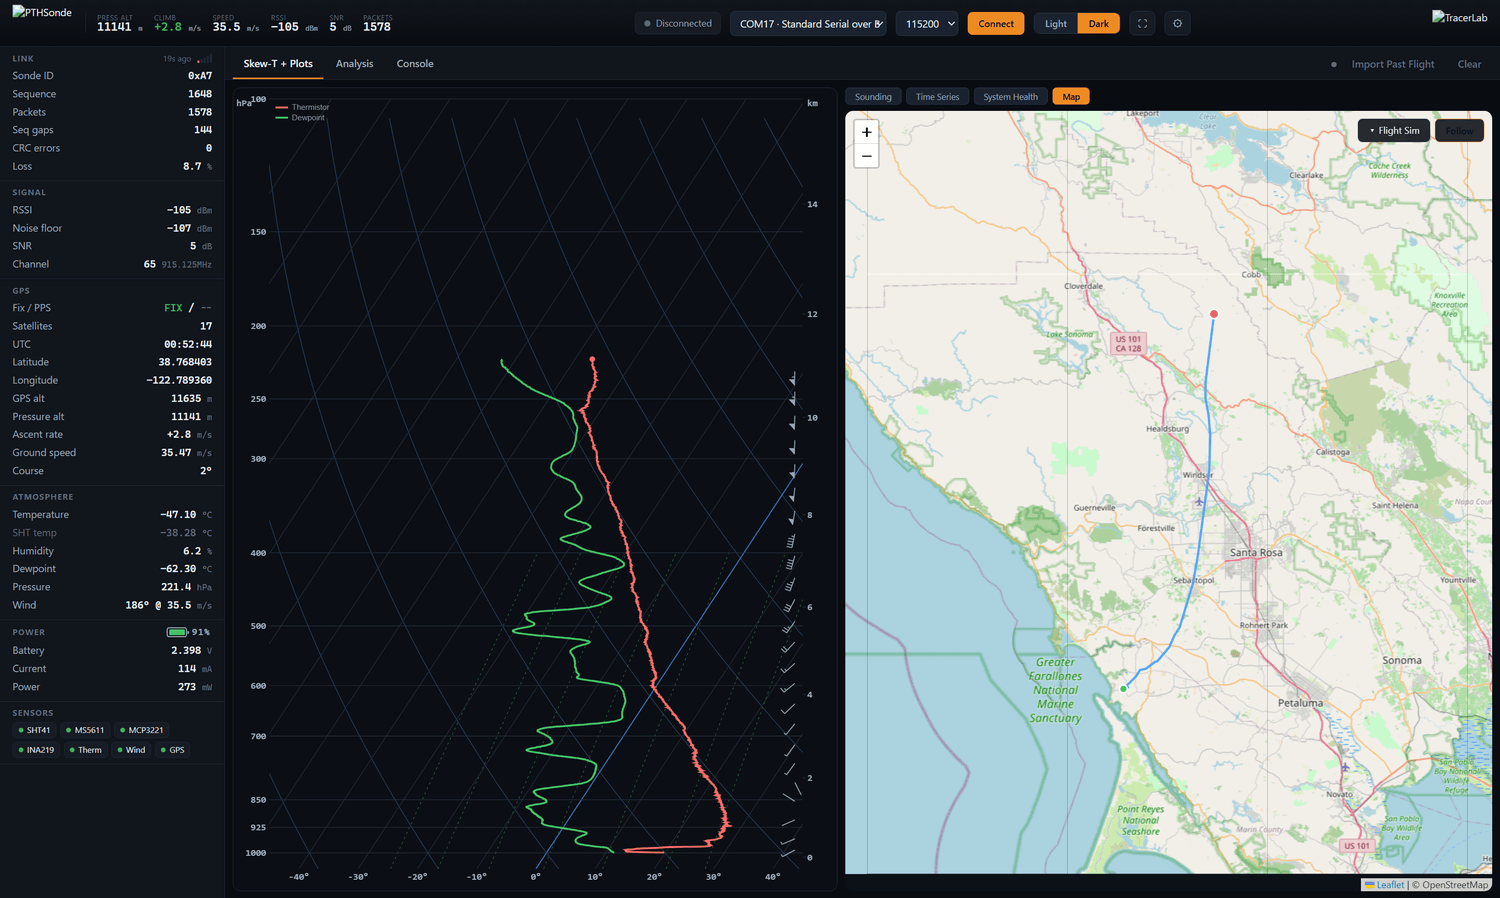Click the Ground speed value 35.47

[176, 453]
